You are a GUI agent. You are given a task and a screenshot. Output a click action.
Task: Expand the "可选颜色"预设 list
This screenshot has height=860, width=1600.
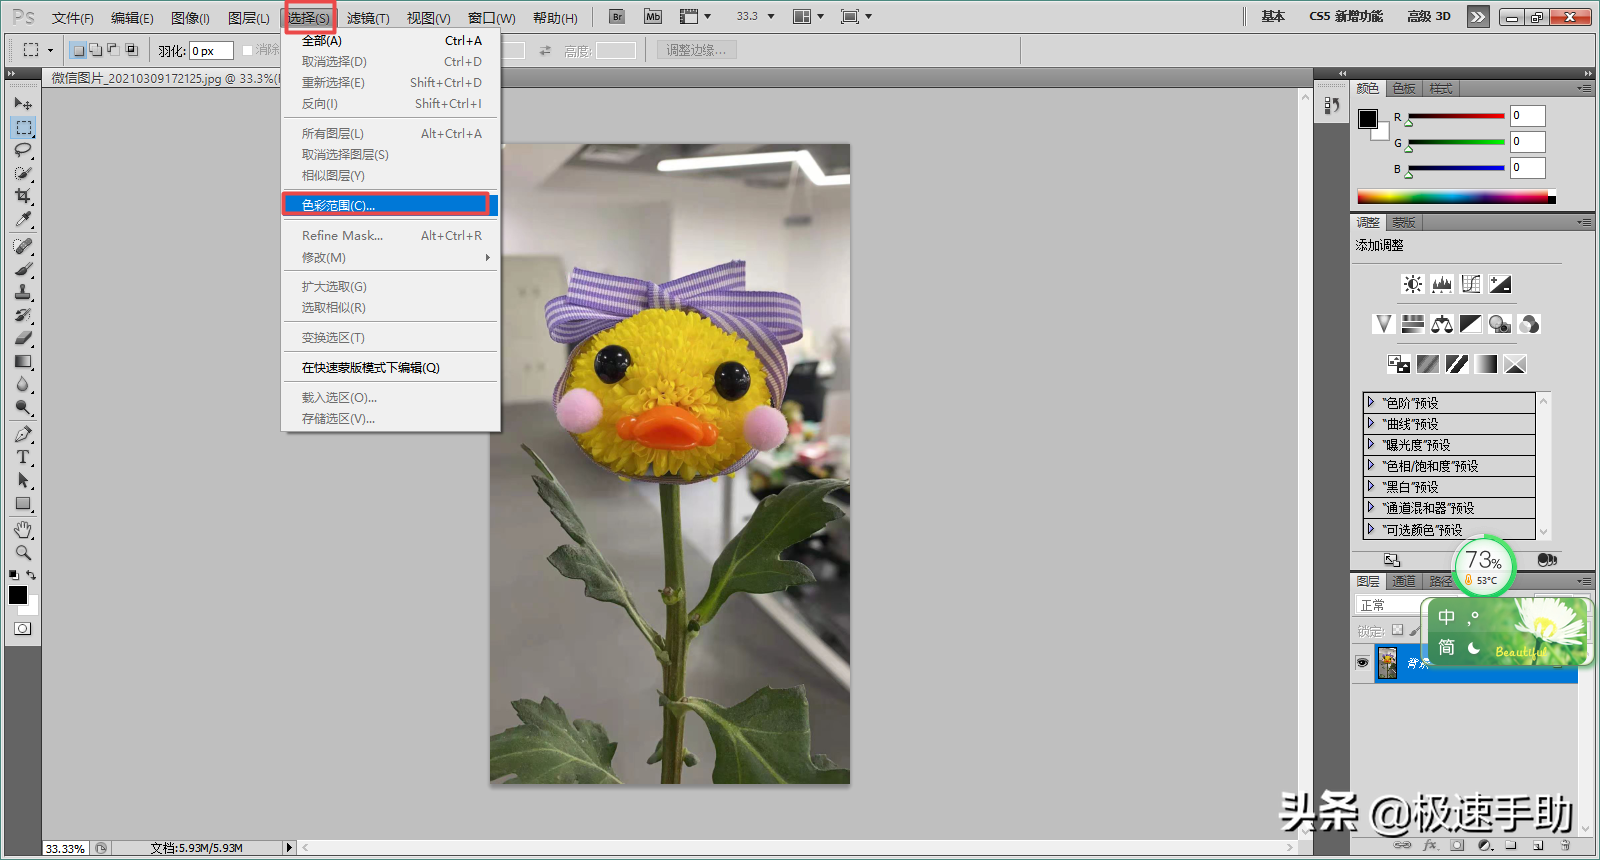point(1371,529)
